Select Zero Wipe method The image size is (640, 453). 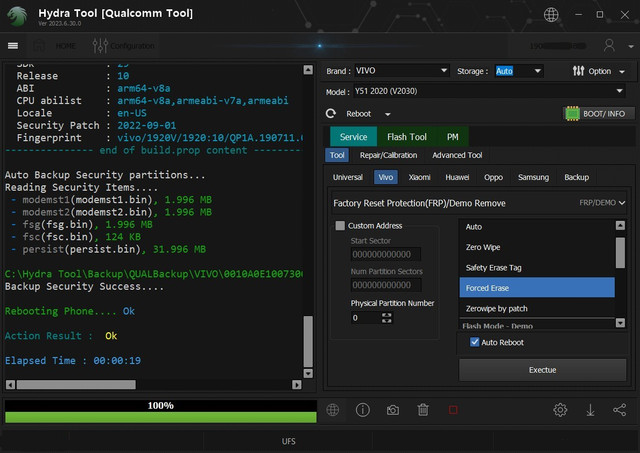click(537, 247)
